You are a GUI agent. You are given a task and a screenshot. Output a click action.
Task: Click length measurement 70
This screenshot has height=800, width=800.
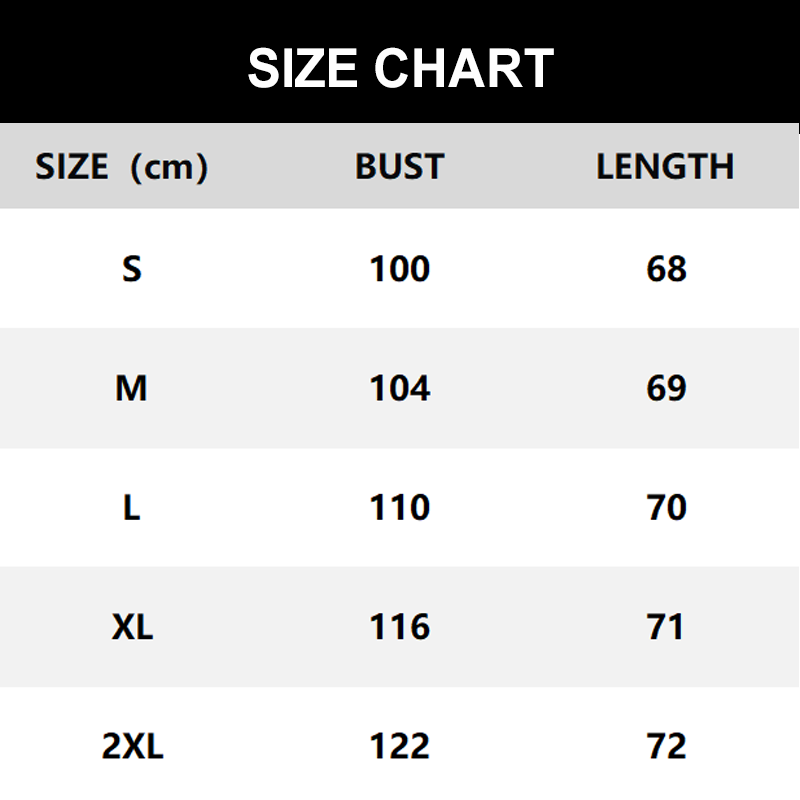tap(666, 507)
